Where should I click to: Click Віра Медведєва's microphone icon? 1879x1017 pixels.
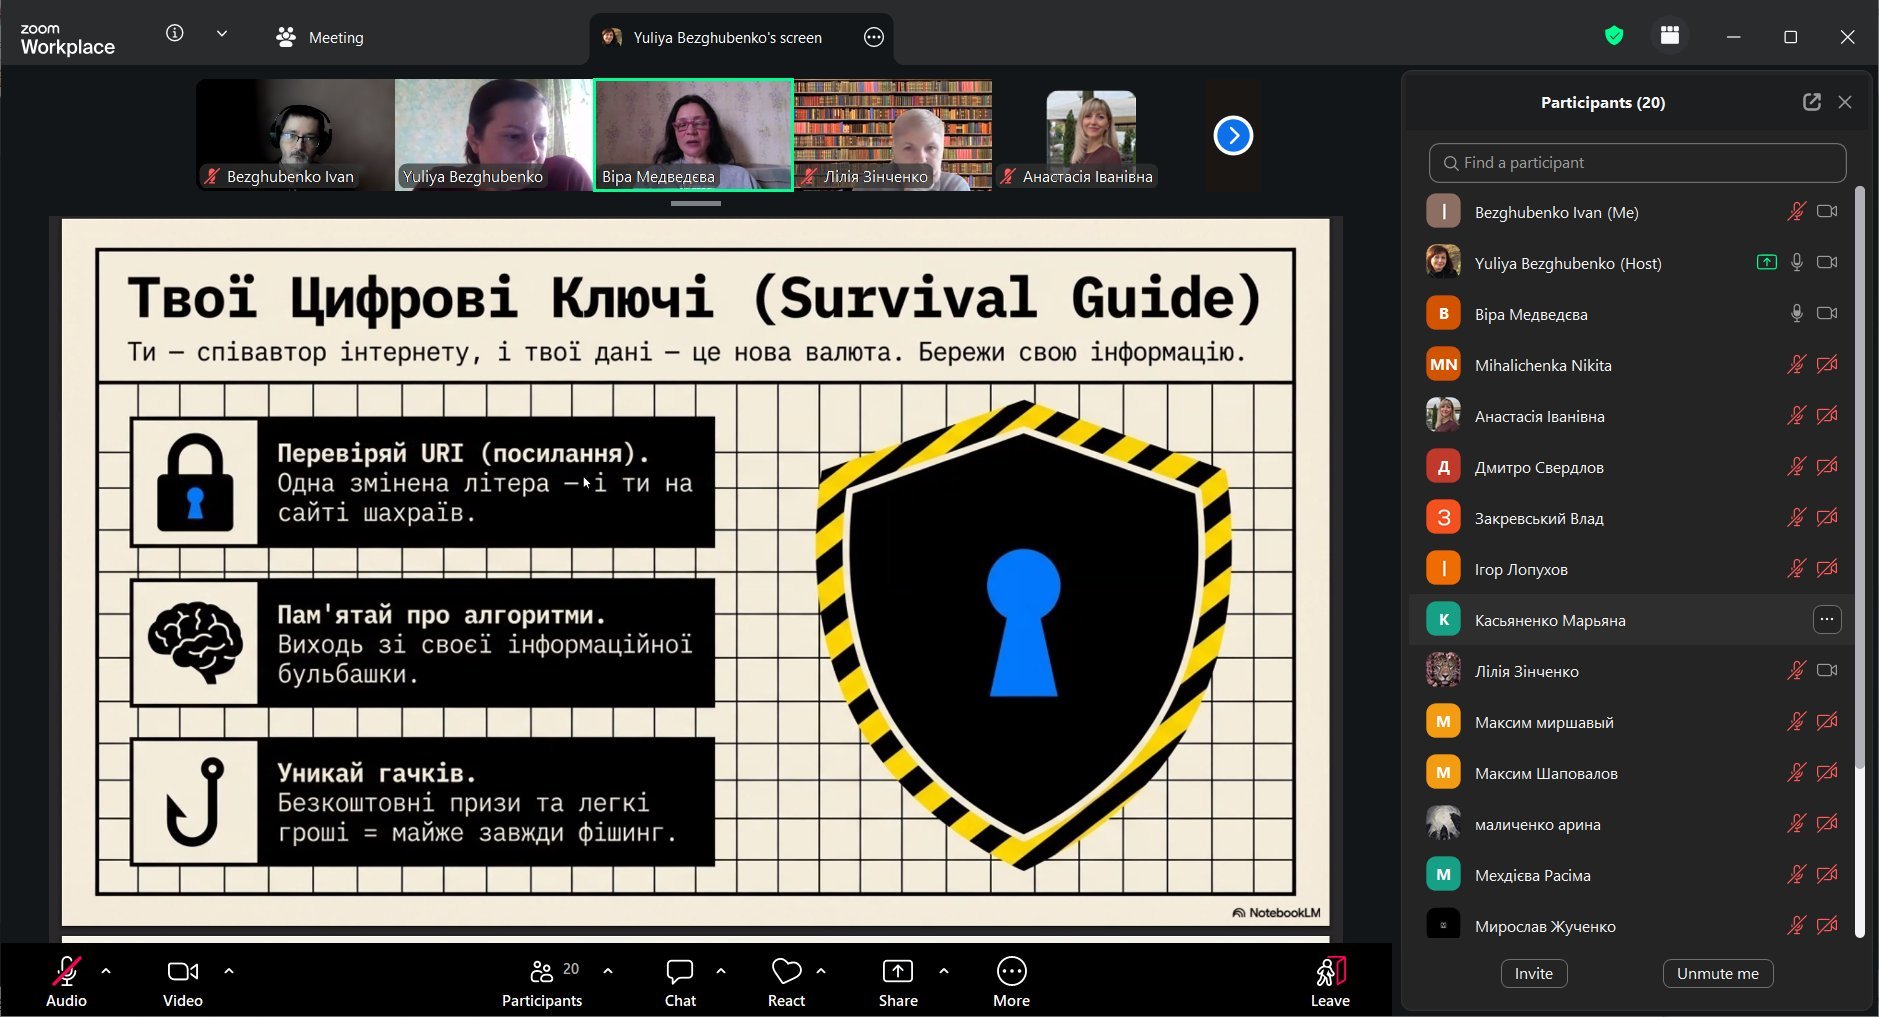point(1796,314)
